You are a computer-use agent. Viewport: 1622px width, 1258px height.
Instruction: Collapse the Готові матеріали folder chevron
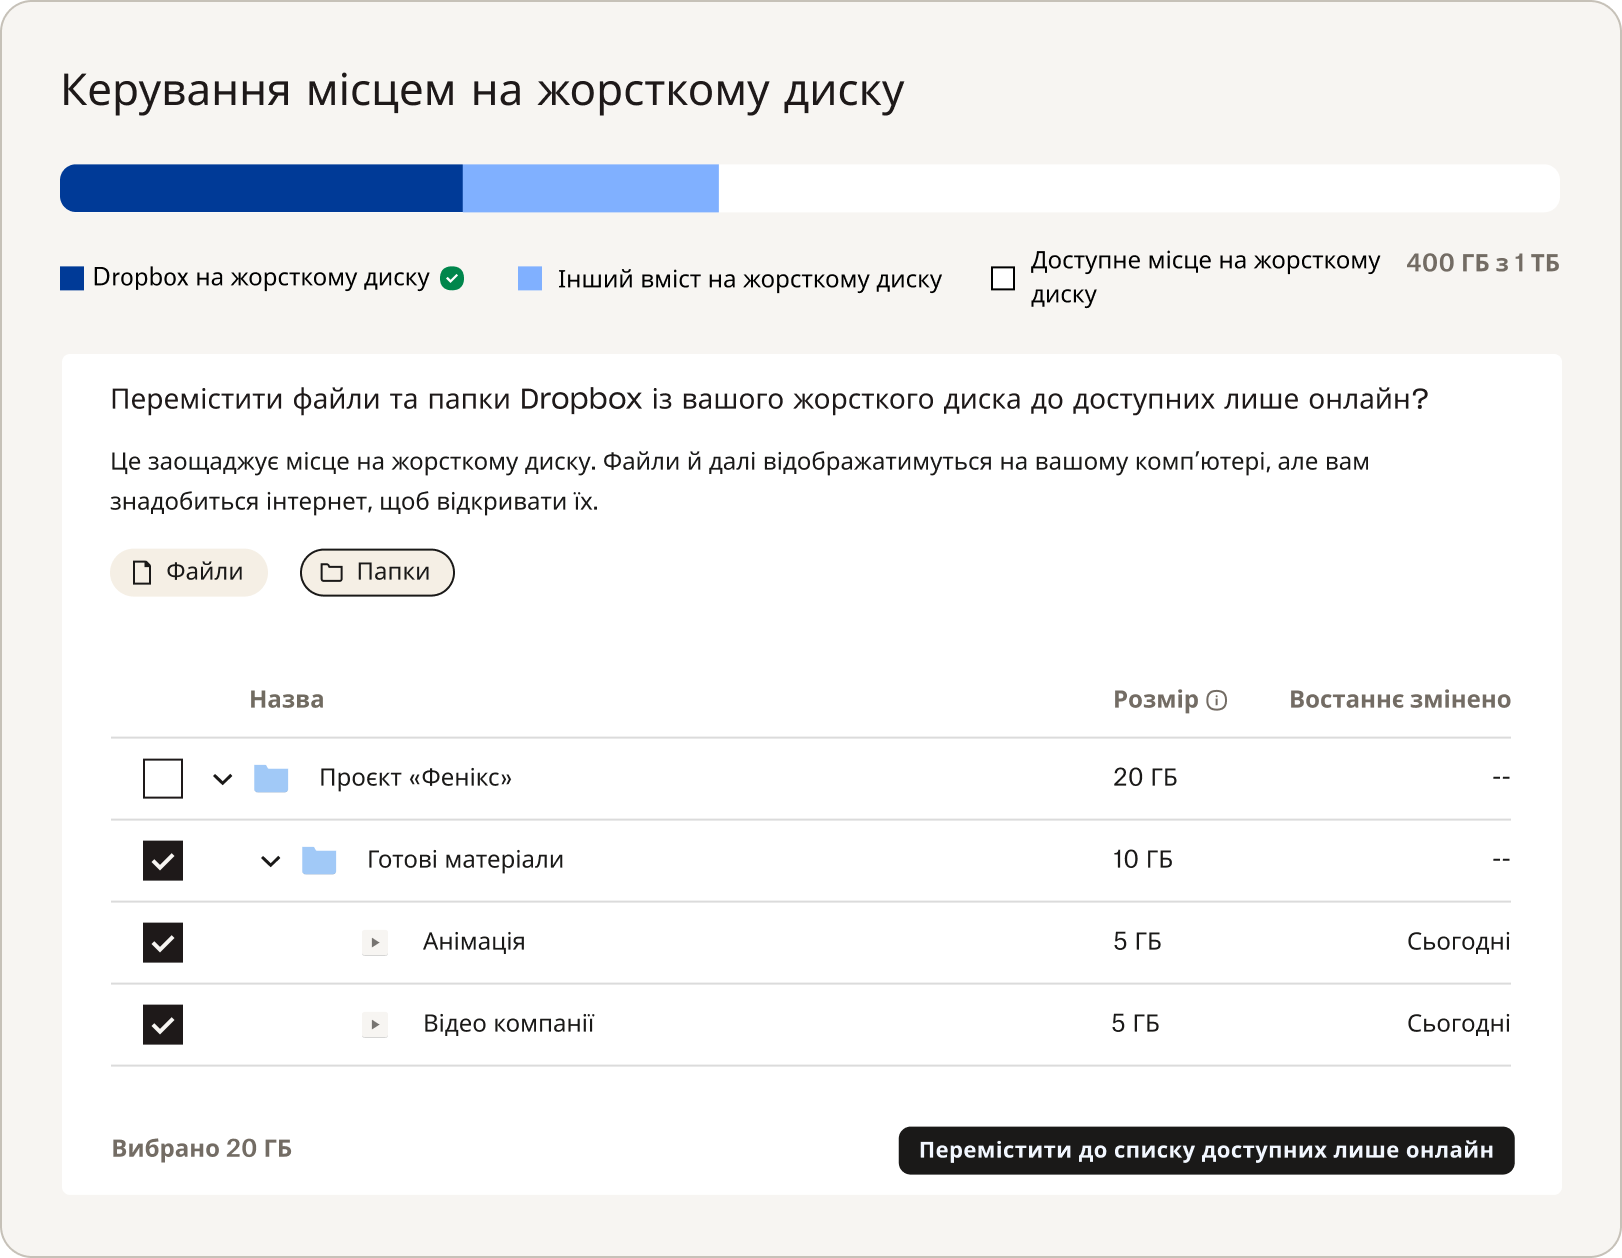coord(271,861)
